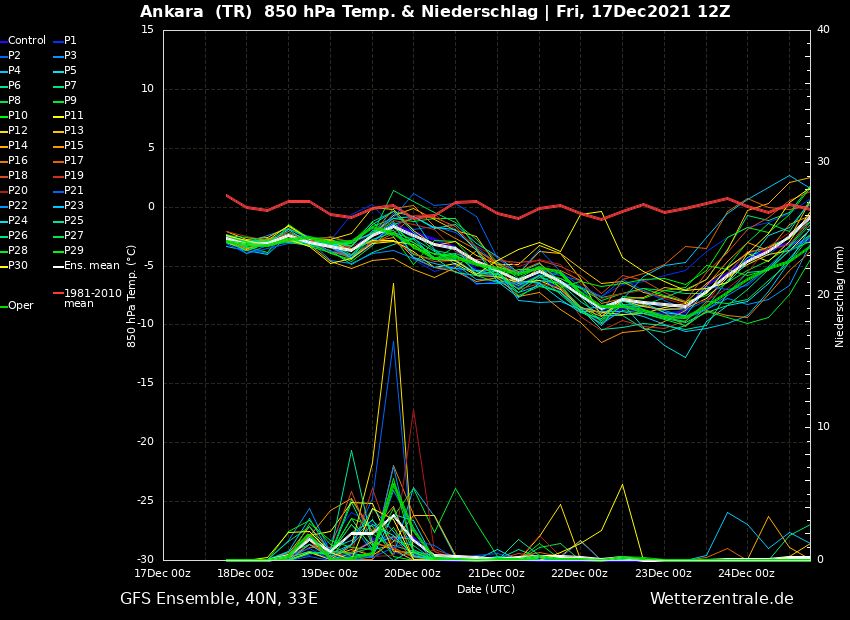
Task: Pick the "P24" legend entry
Action: [x=14, y=221]
